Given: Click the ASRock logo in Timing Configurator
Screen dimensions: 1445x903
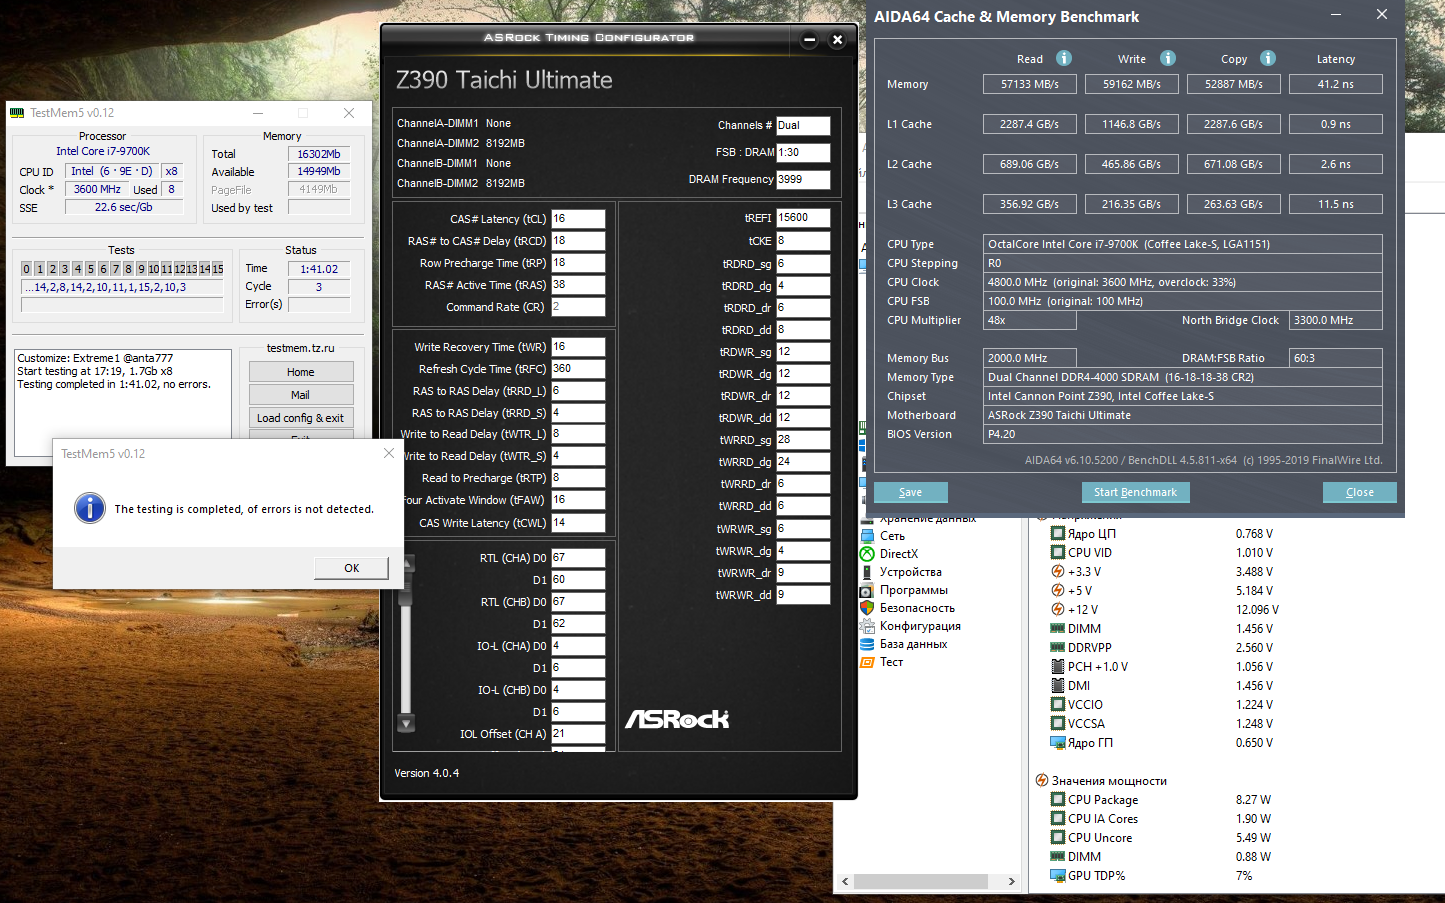Looking at the screenshot, I should pyautogui.click(x=677, y=719).
